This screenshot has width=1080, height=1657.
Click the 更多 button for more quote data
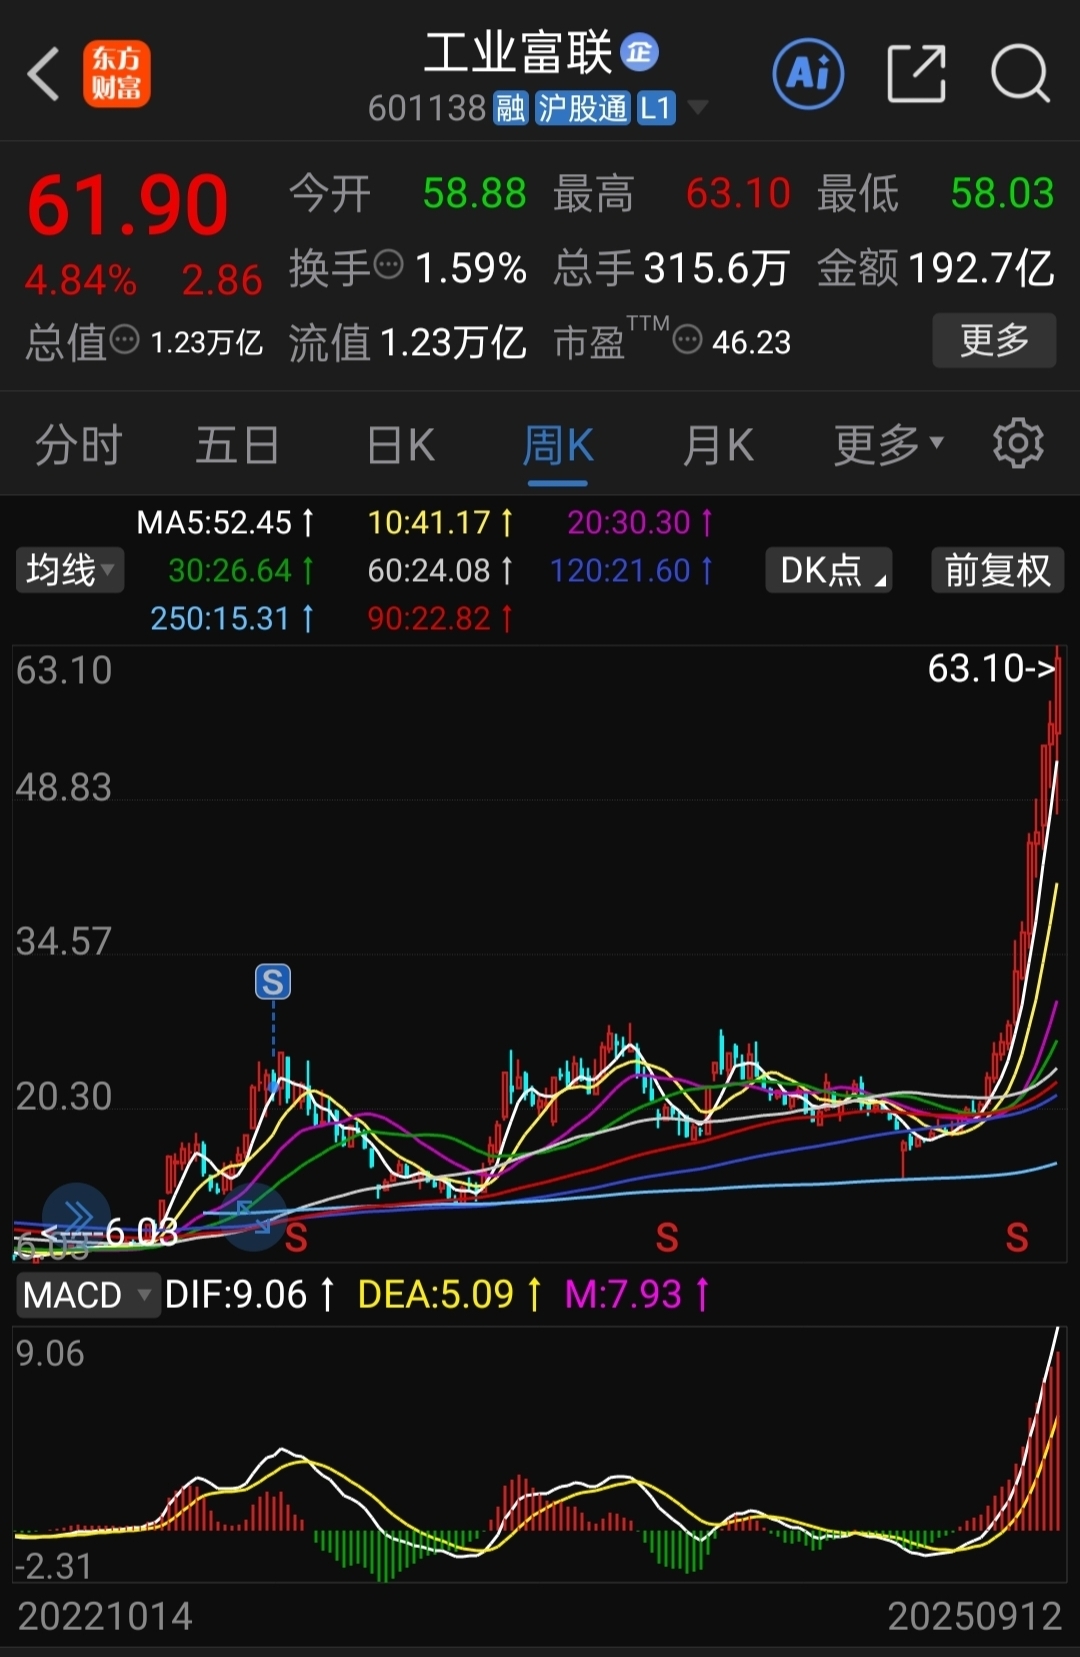994,340
